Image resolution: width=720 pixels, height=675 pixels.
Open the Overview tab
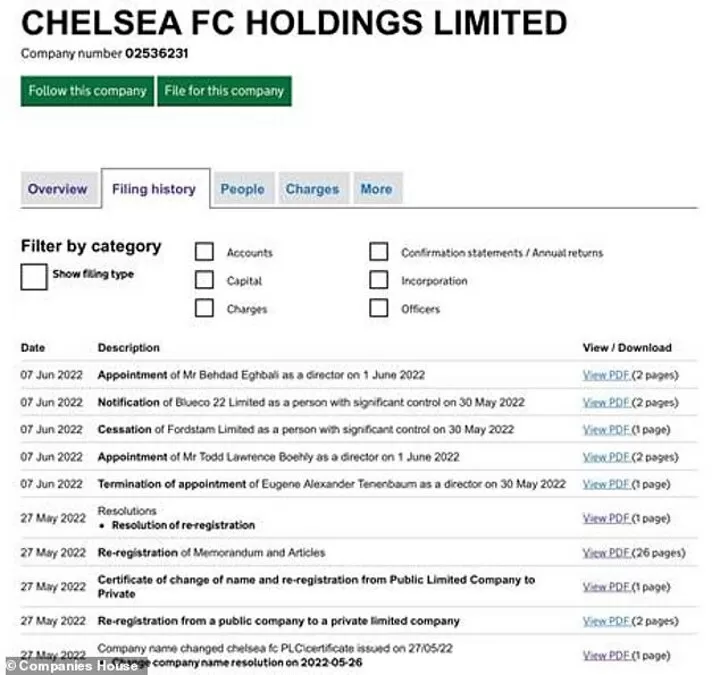[x=57, y=189]
